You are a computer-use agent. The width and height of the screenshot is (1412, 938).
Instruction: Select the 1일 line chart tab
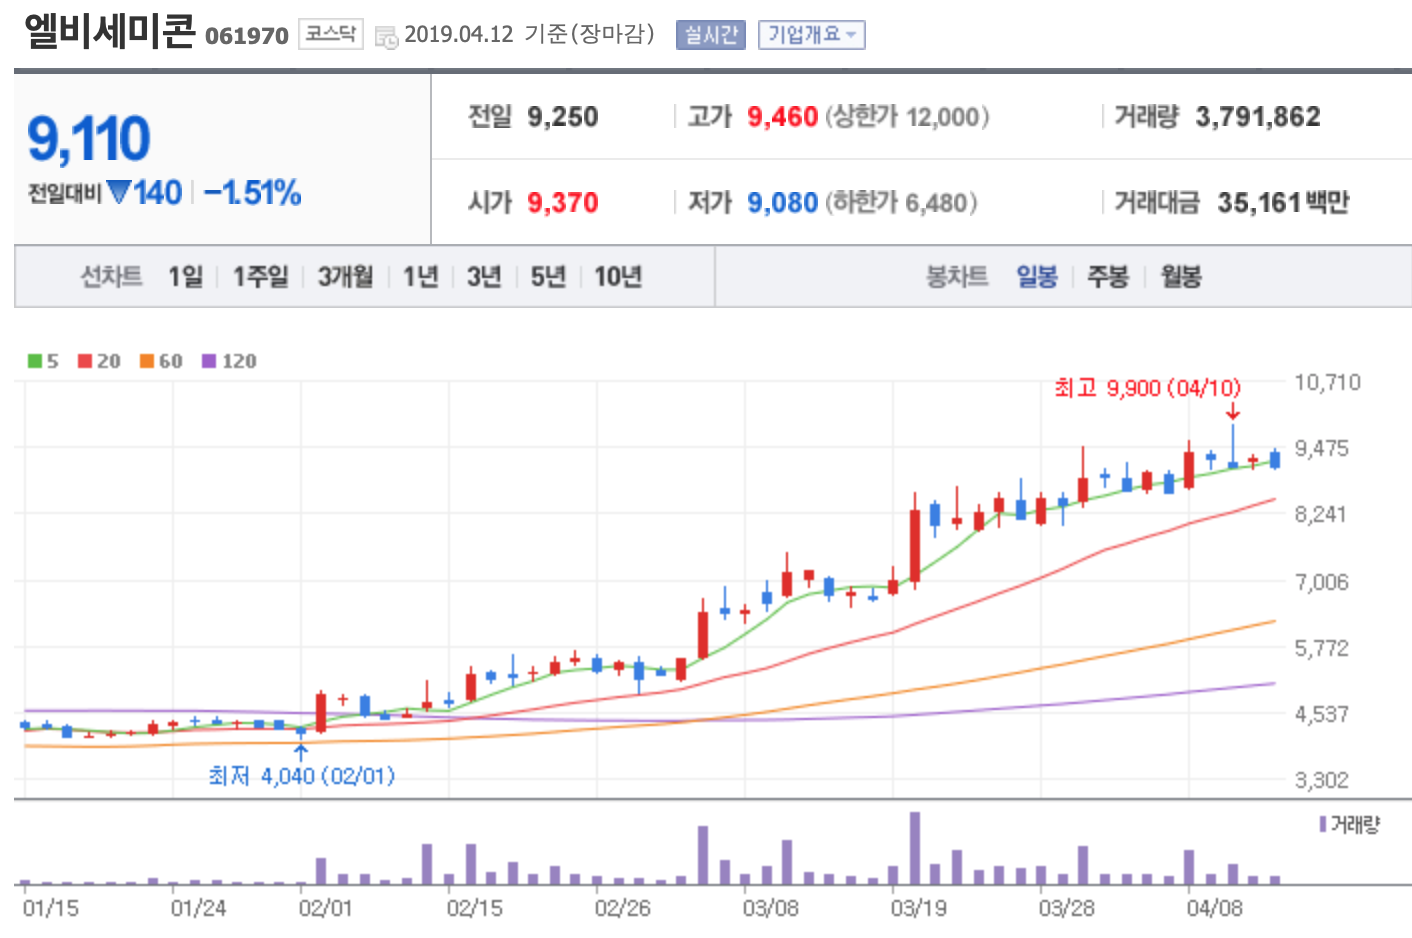pos(185,276)
